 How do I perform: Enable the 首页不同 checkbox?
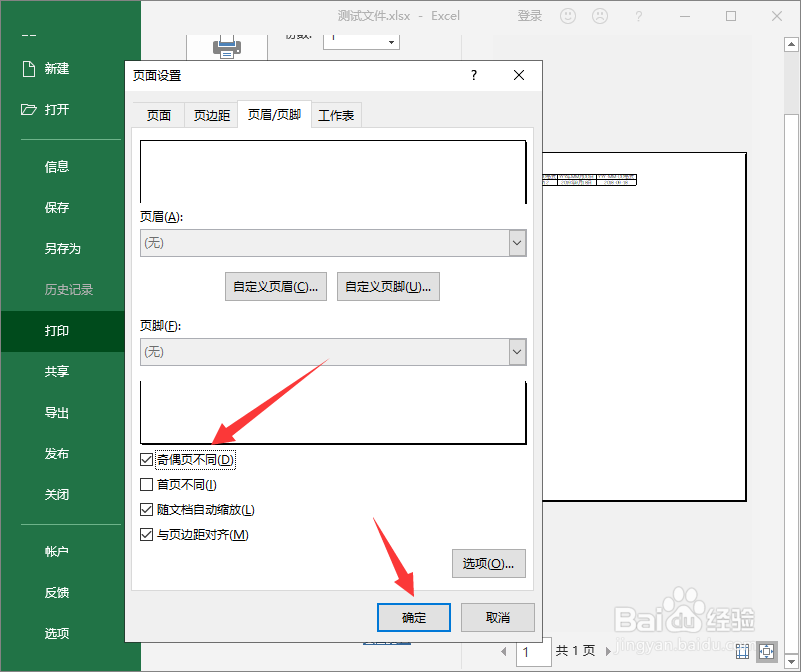(146, 484)
